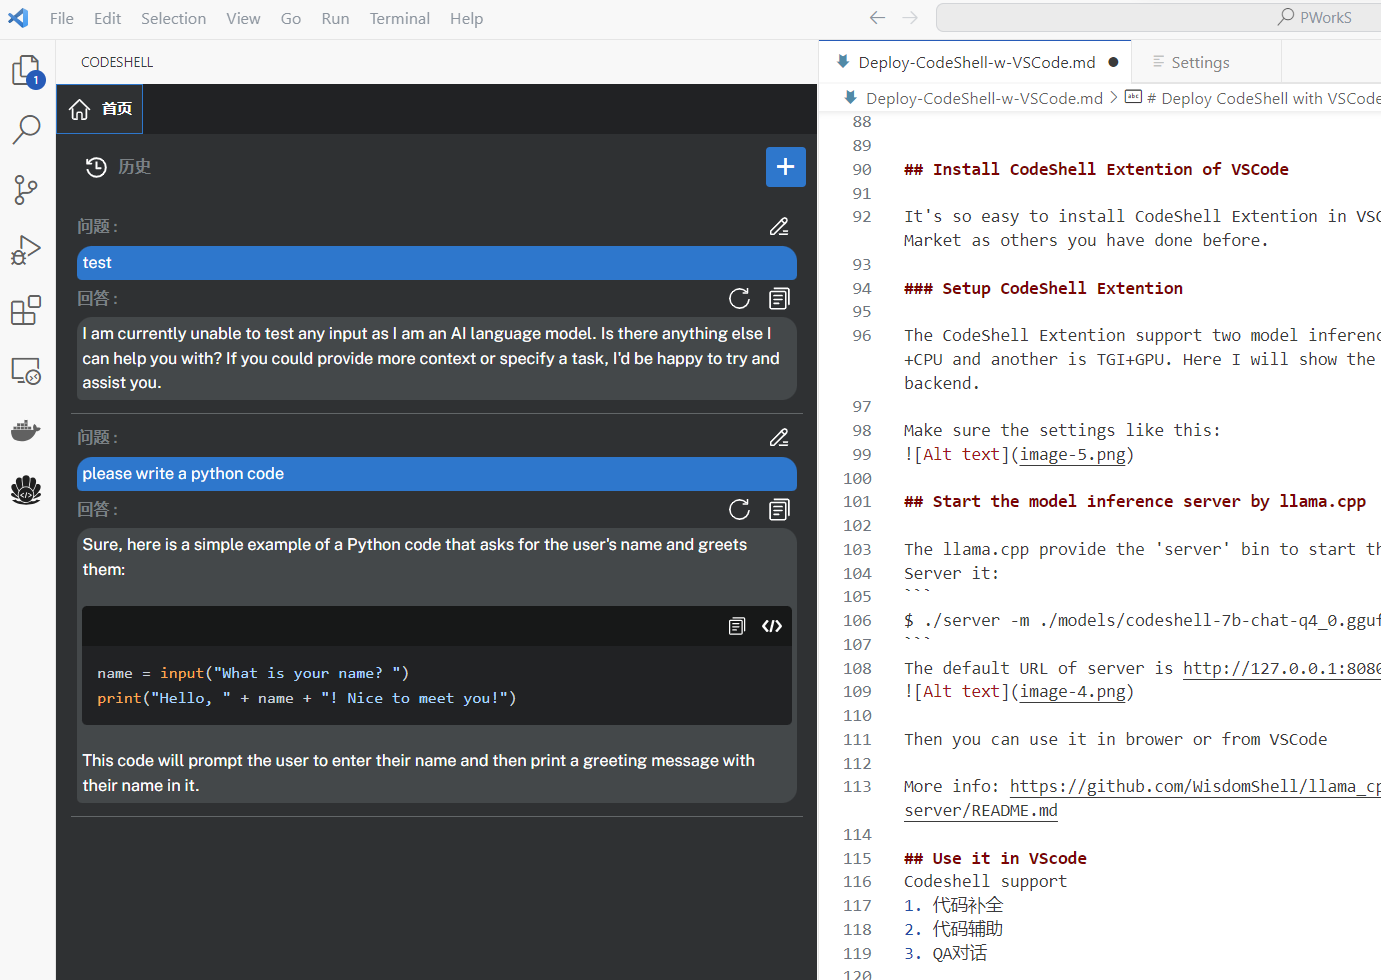Click list item '代码补全'

(x=967, y=905)
